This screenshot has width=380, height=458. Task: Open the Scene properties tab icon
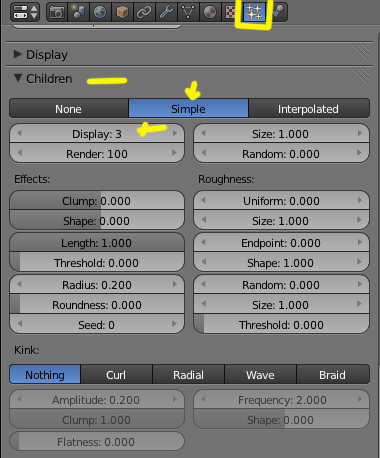click(79, 12)
